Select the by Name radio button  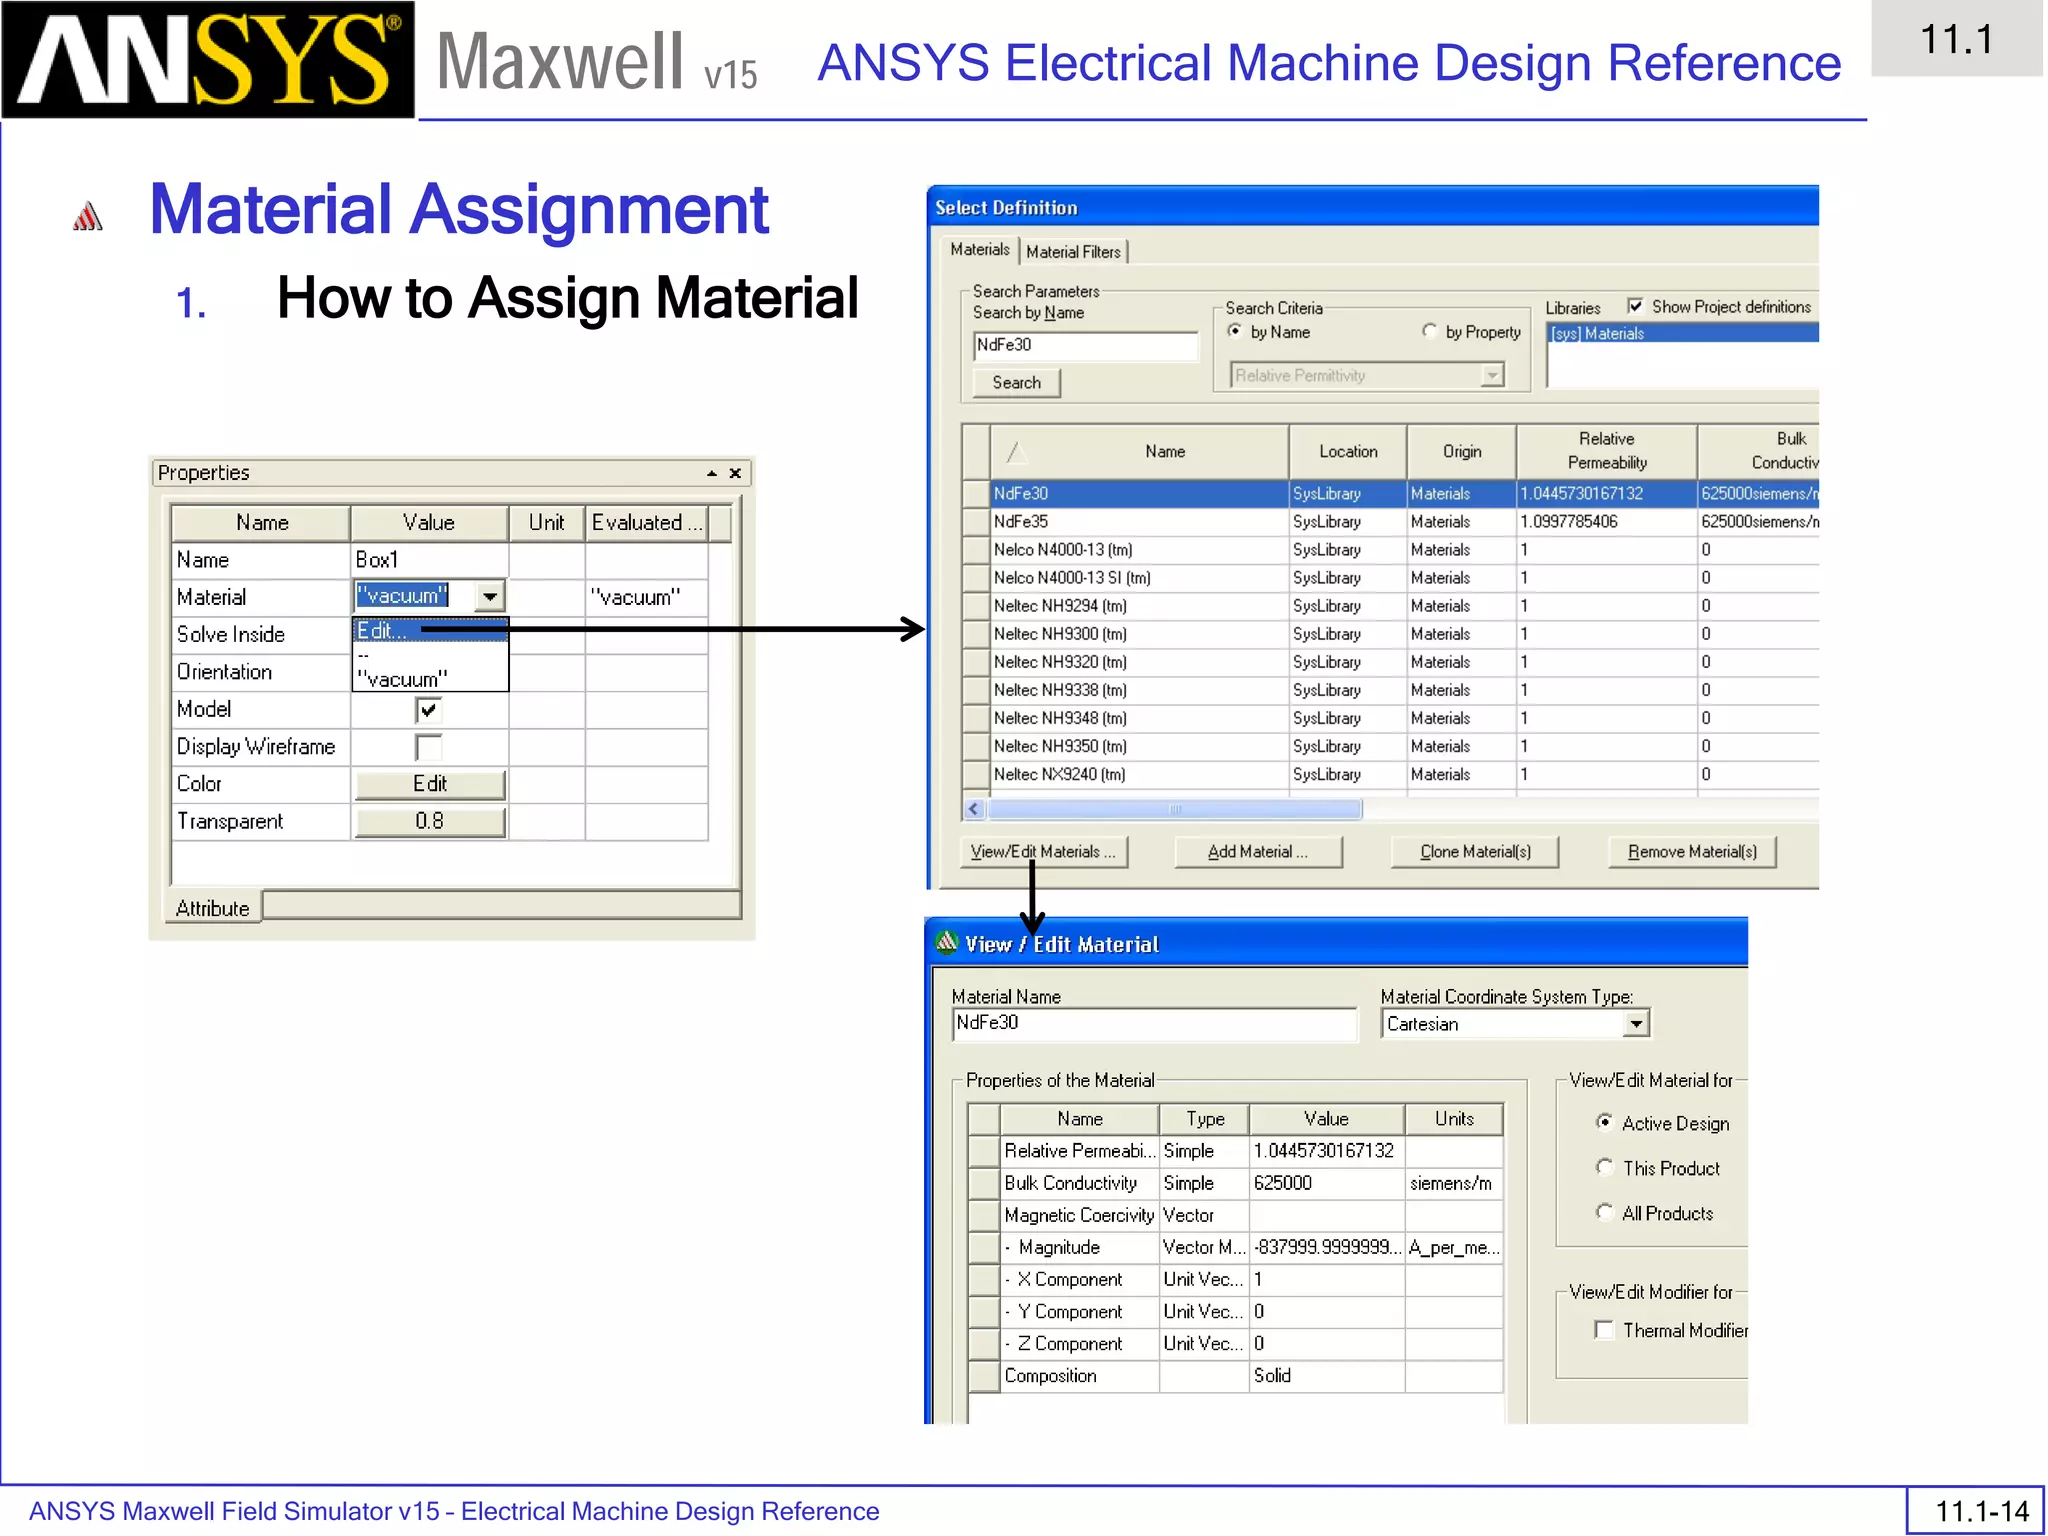click(1235, 331)
